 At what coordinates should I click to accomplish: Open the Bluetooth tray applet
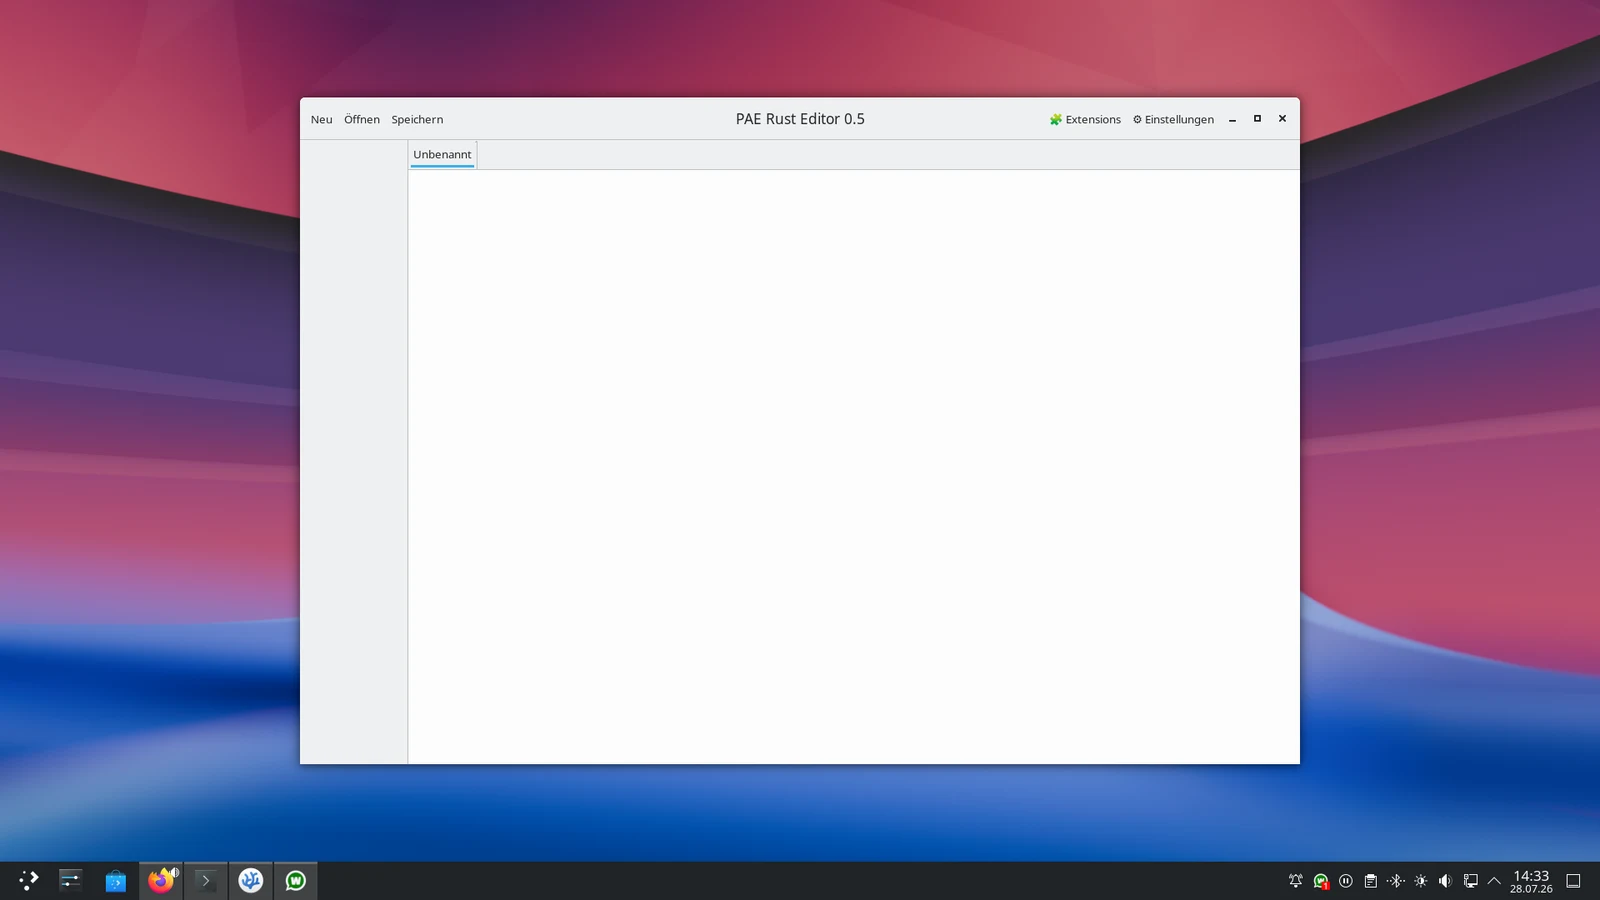point(1396,881)
